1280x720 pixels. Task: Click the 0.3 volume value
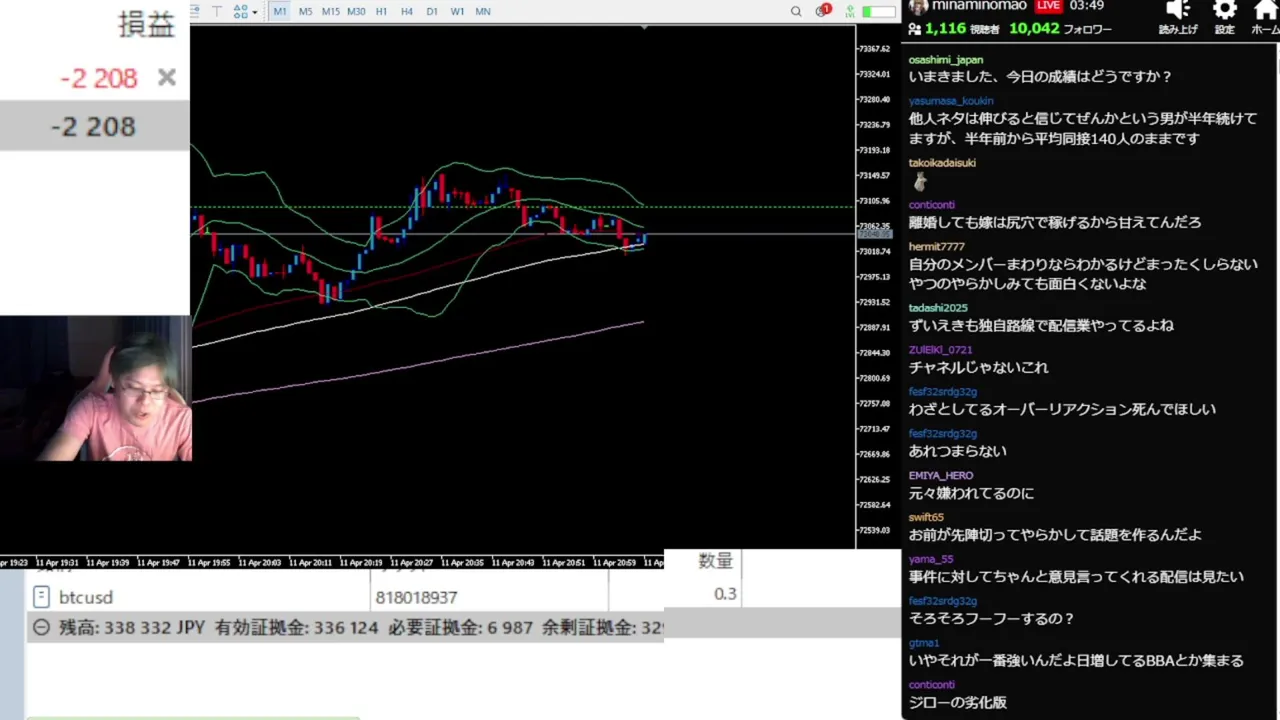tap(725, 594)
